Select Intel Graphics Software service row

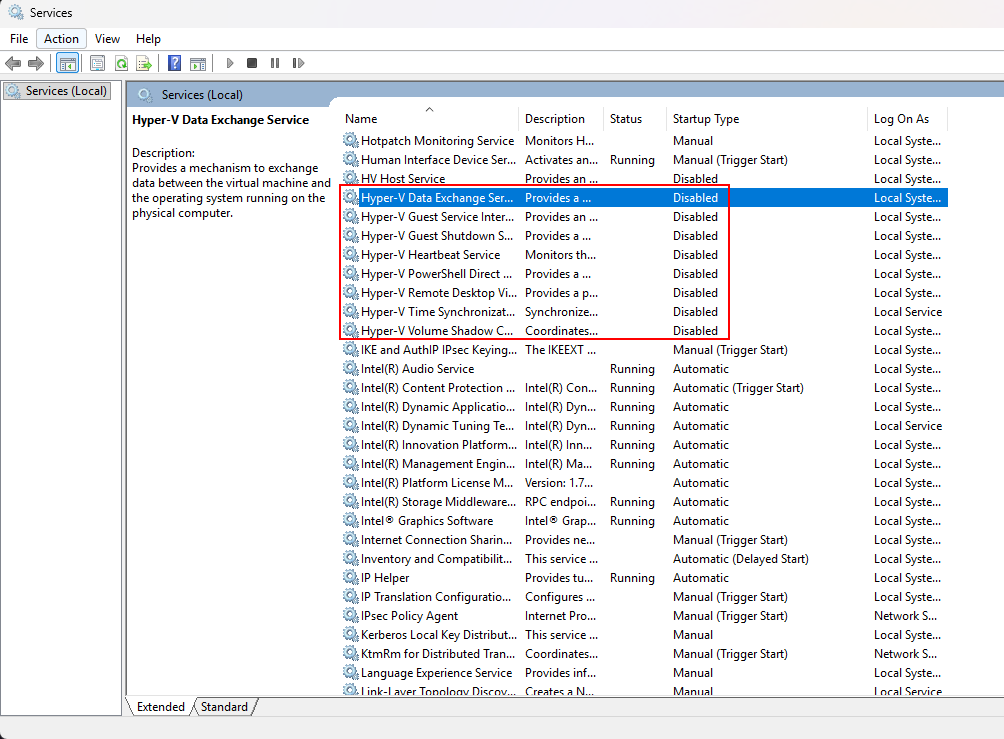(644, 521)
